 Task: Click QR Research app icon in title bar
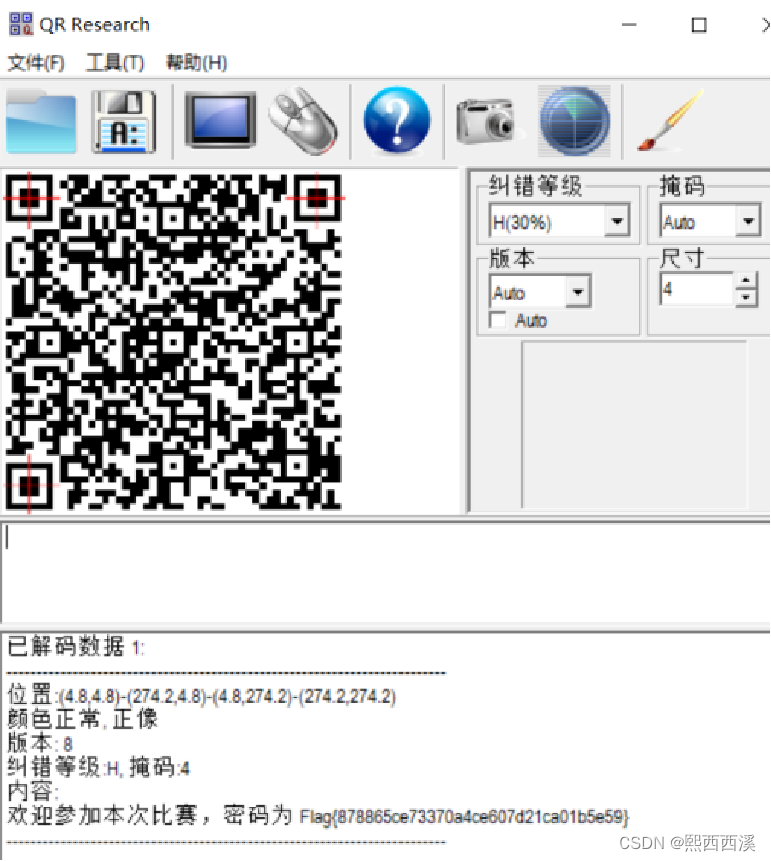21,24
